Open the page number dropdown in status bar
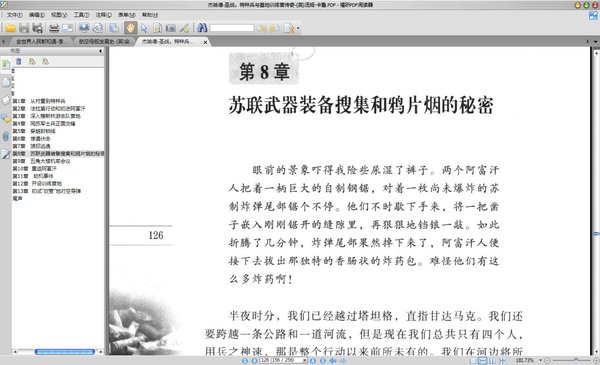This screenshot has width=600, height=365. pyautogui.click(x=305, y=360)
